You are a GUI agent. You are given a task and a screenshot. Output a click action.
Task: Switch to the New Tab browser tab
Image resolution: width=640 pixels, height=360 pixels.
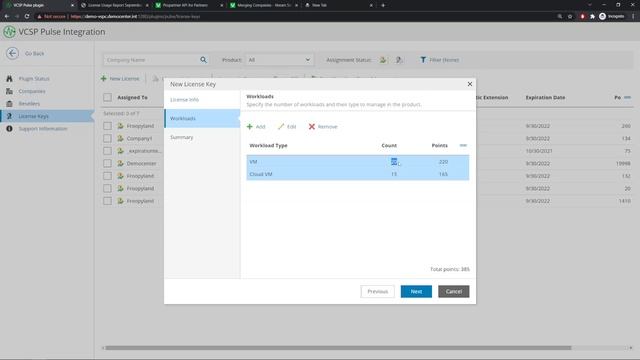[339, 5]
